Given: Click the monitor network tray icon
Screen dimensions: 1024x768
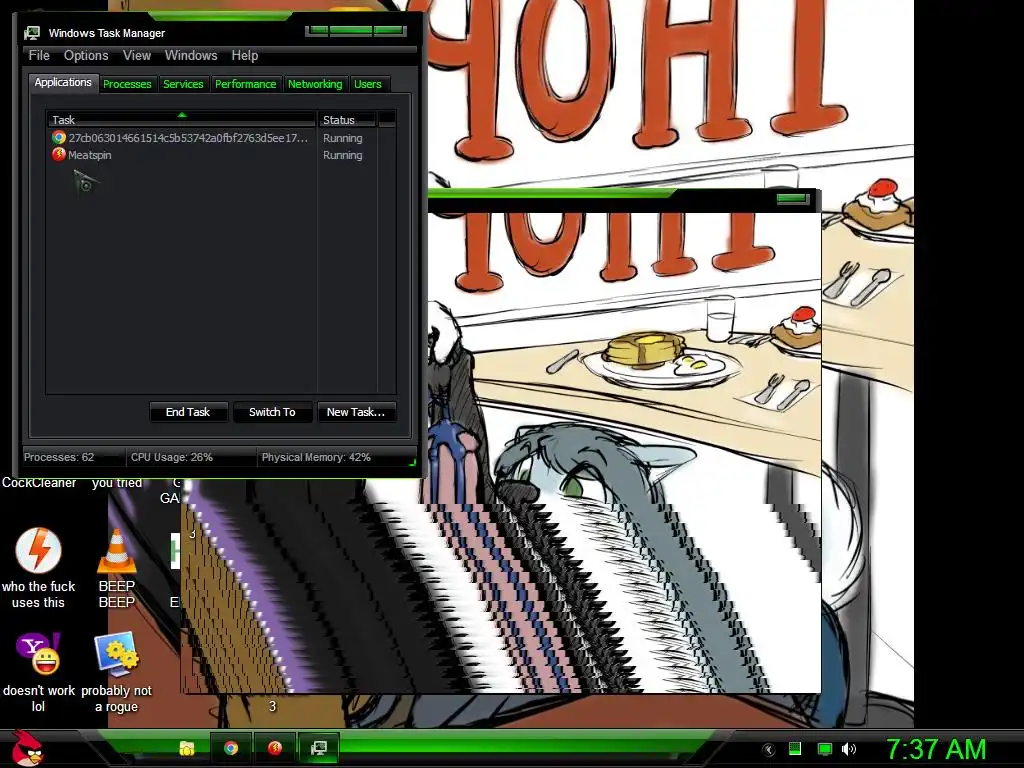Looking at the screenshot, I should point(825,749).
